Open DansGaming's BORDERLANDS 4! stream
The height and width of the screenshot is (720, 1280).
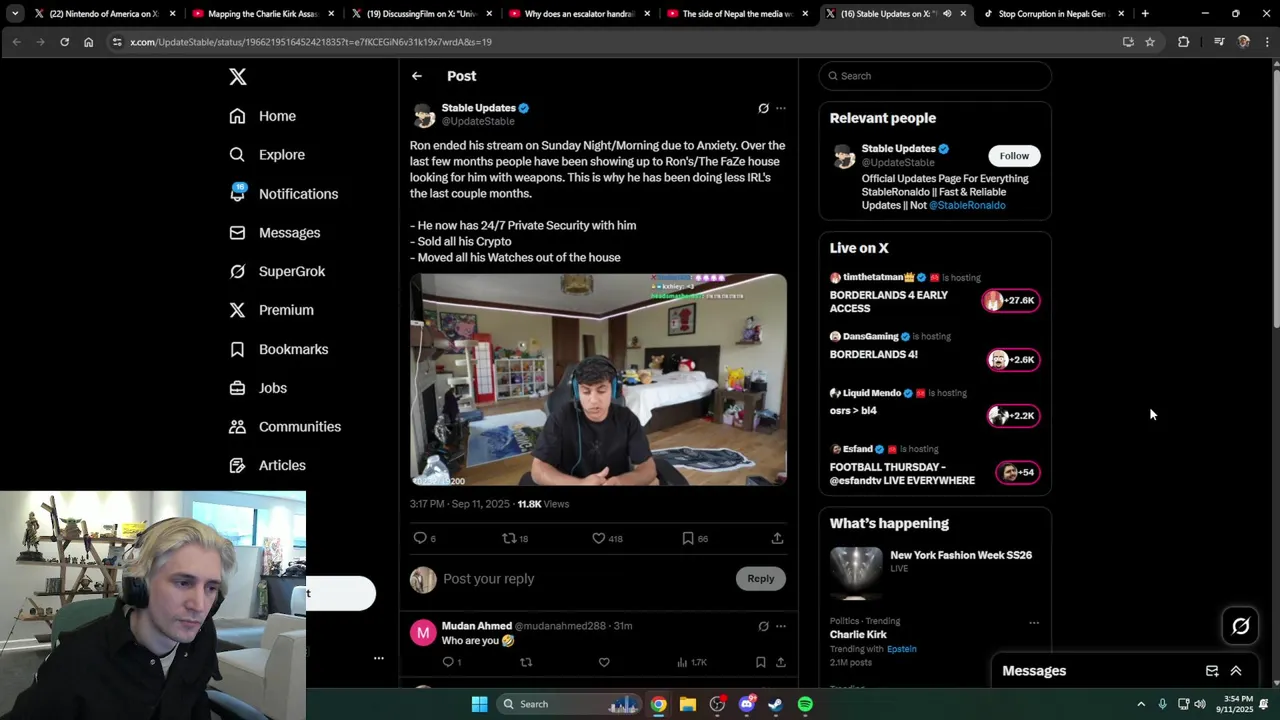935,351
